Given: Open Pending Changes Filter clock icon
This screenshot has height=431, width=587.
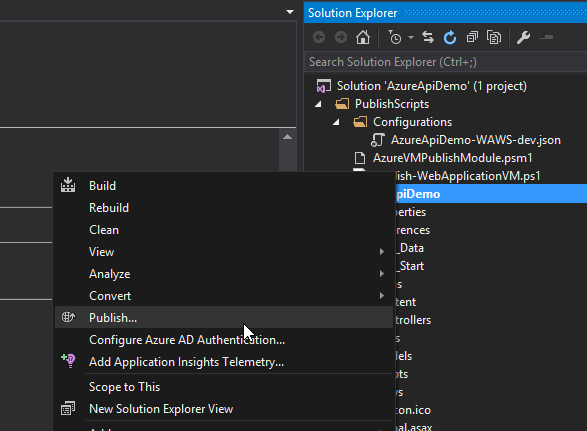Looking at the screenshot, I should pyautogui.click(x=395, y=37).
